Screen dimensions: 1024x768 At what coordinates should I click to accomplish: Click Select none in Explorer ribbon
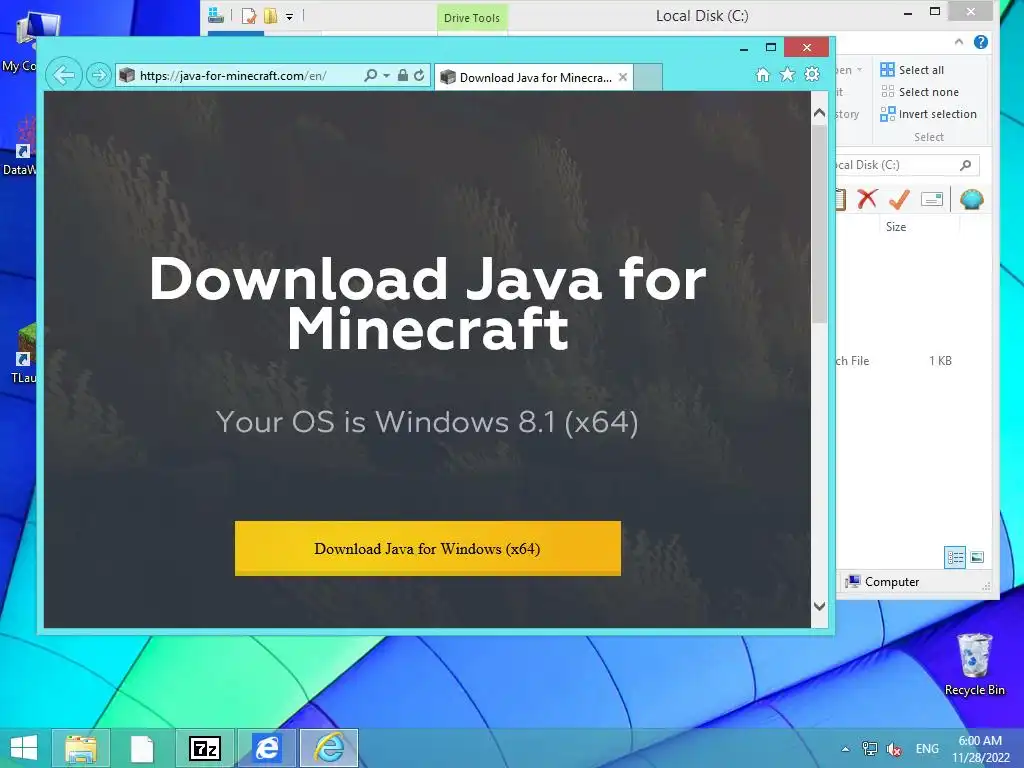point(920,92)
